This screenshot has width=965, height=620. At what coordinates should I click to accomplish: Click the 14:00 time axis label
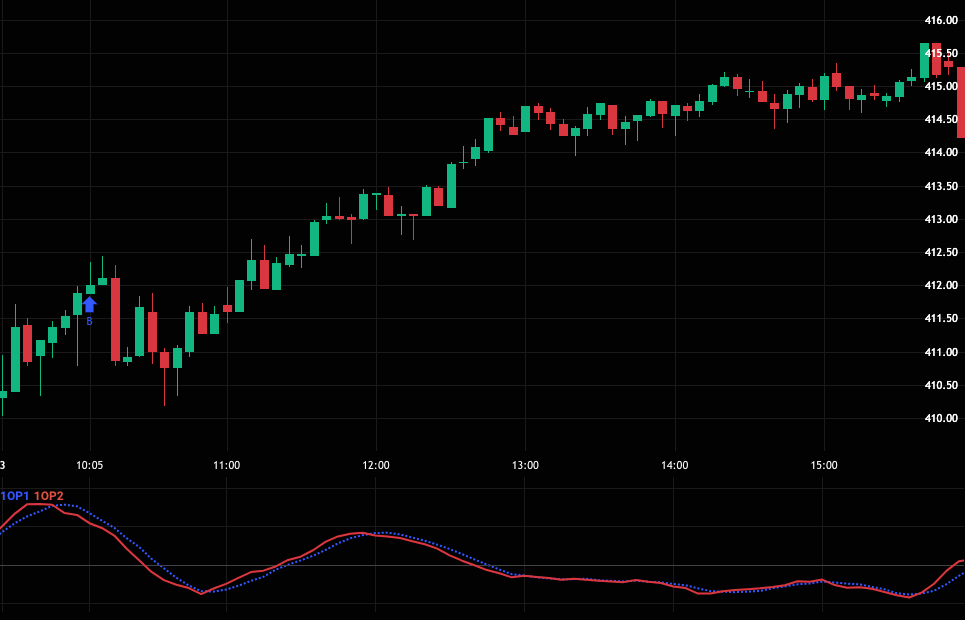(x=674, y=465)
